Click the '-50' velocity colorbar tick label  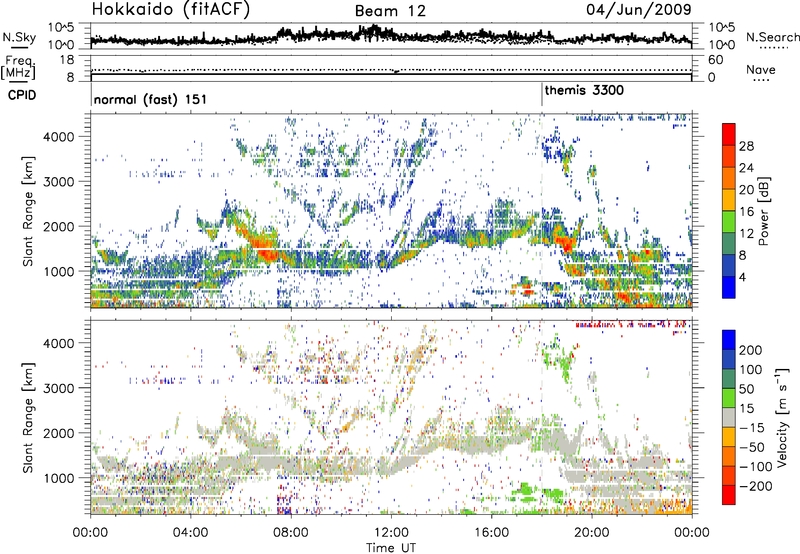tap(752, 447)
